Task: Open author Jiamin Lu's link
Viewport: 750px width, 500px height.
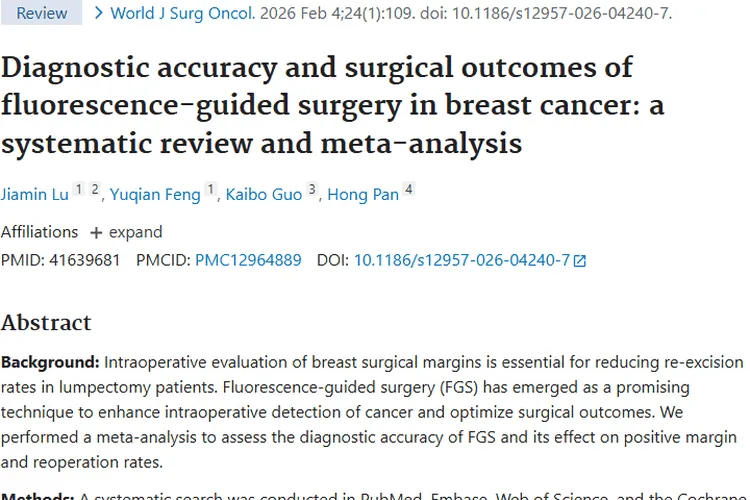Action: (x=35, y=194)
